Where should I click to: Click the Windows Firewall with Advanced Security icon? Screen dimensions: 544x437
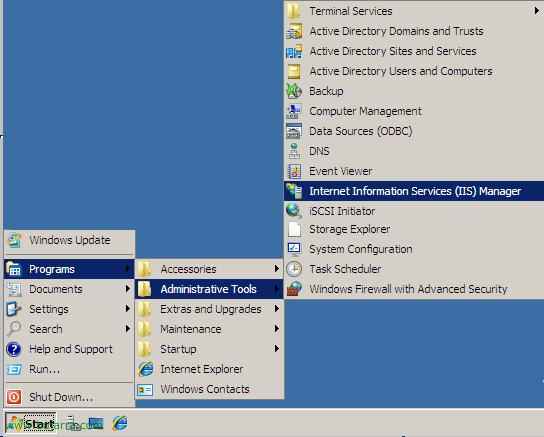tap(294, 289)
